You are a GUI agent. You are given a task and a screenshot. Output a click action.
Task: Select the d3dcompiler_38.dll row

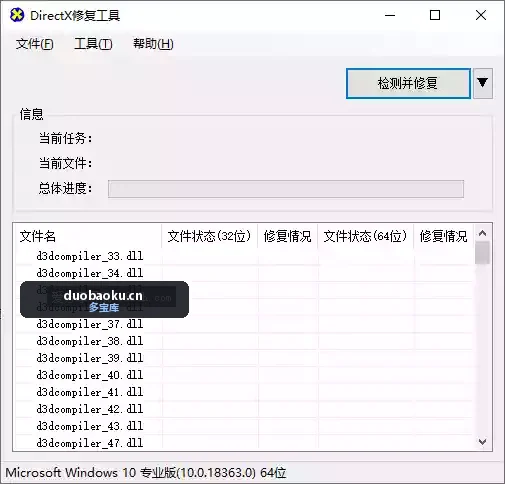pyautogui.click(x=244, y=341)
